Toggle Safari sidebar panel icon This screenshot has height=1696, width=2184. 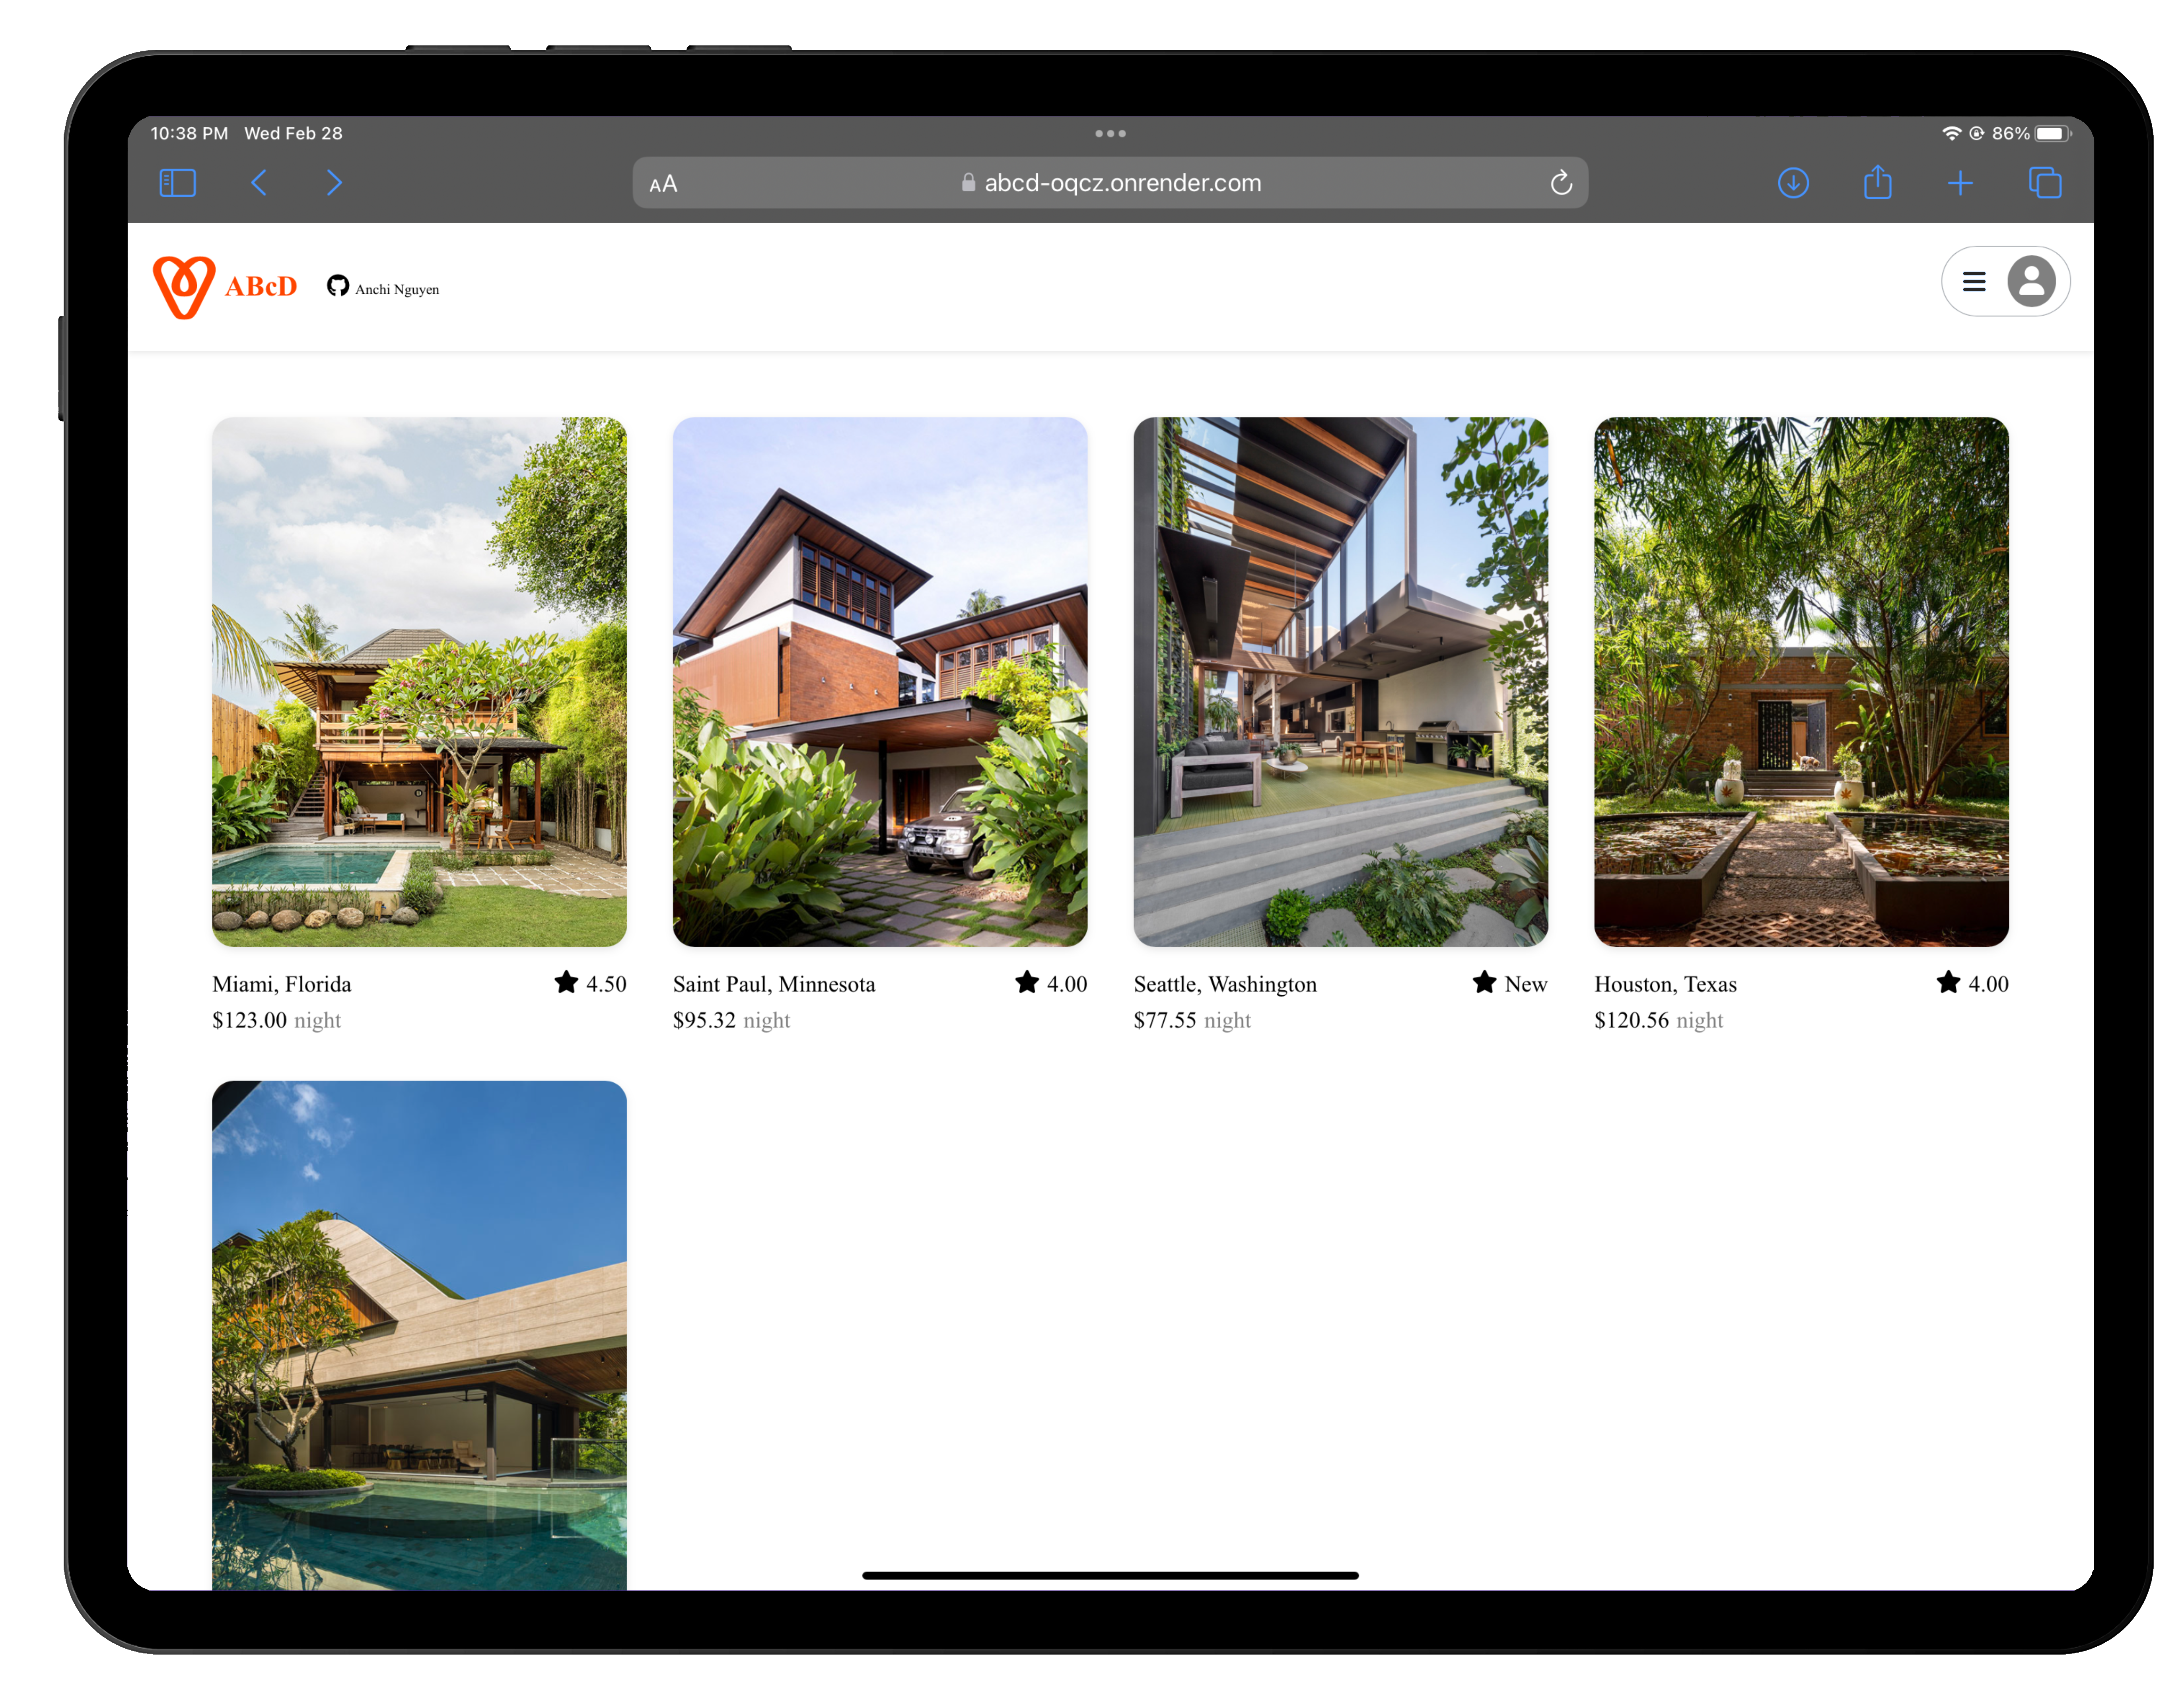point(177,183)
